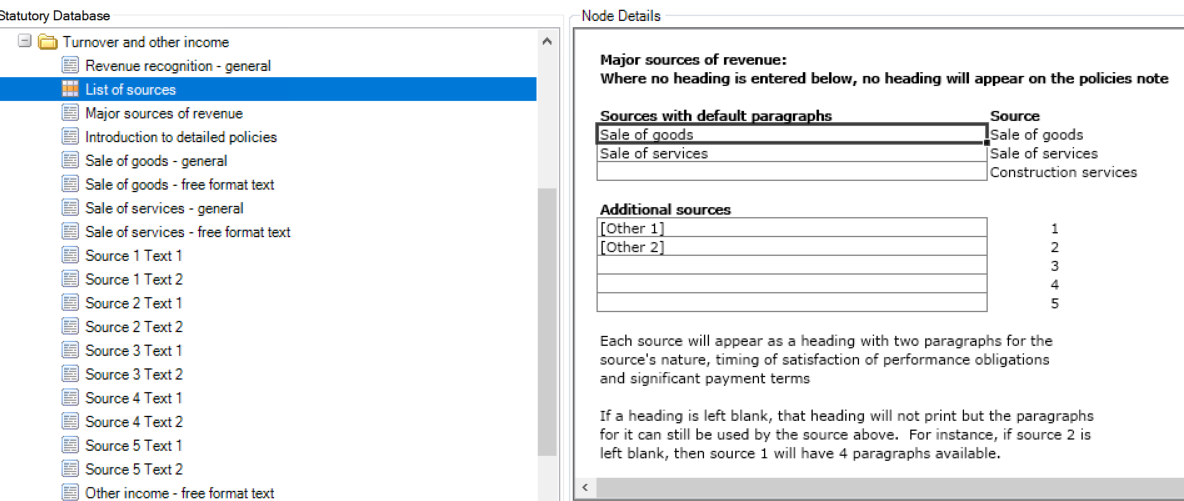Click the Sale of services - general icon
This screenshot has width=1184, height=501.
[x=70, y=208]
